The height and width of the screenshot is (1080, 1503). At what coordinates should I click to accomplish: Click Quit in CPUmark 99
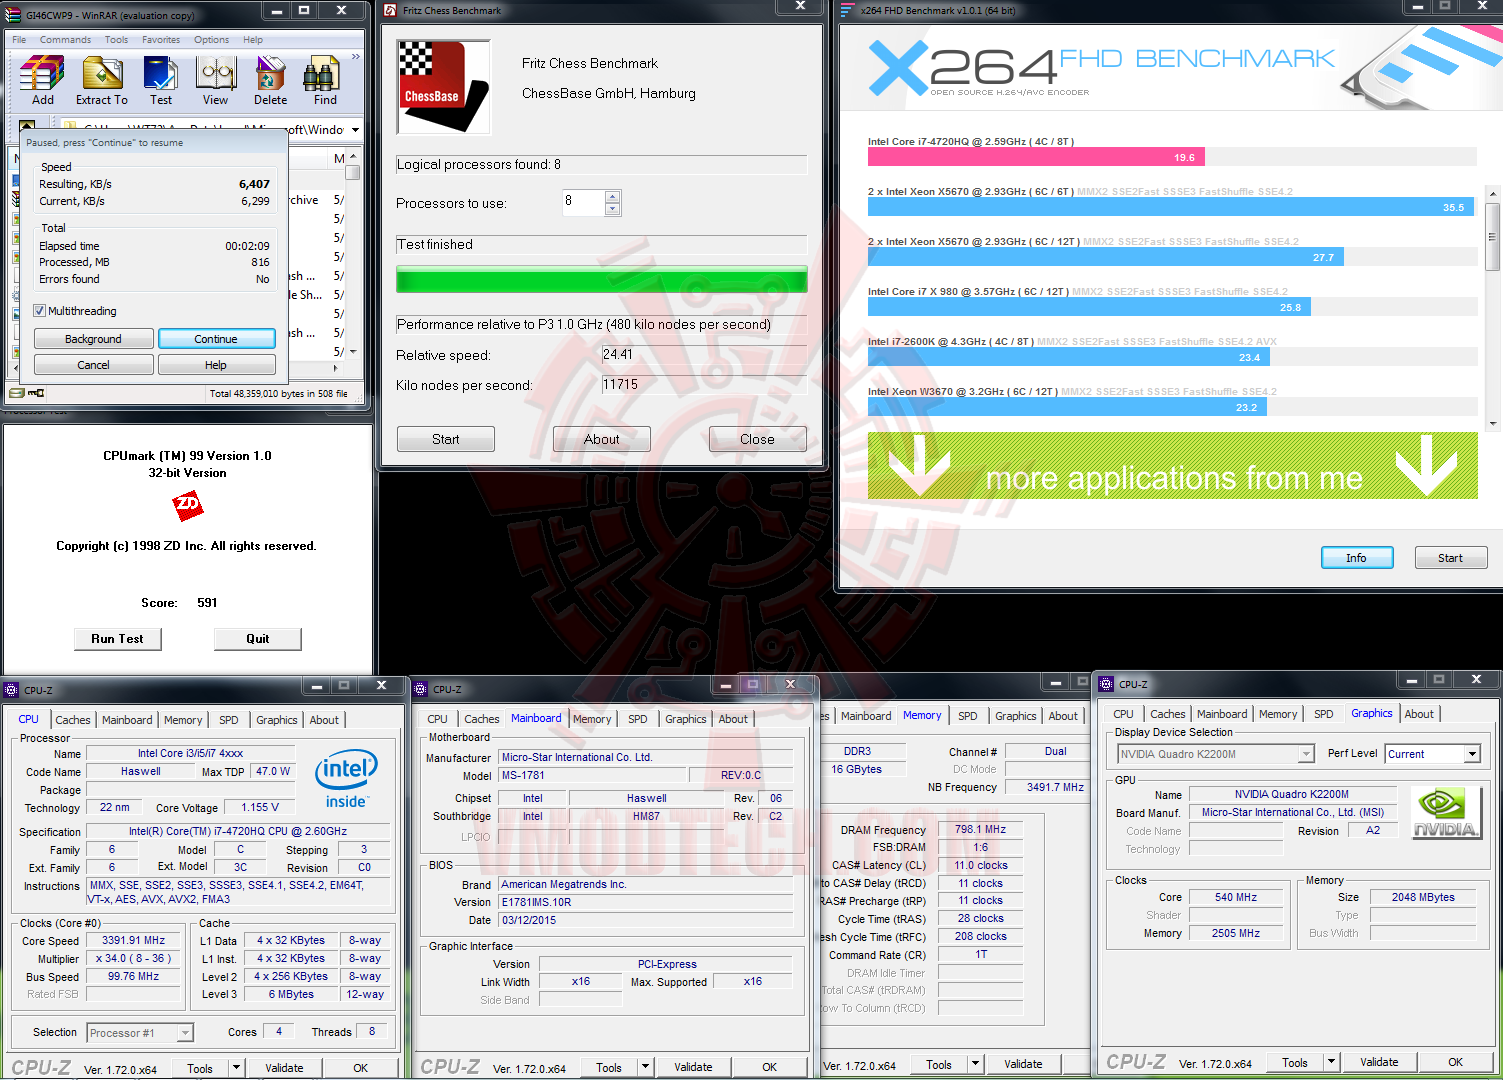click(x=258, y=639)
